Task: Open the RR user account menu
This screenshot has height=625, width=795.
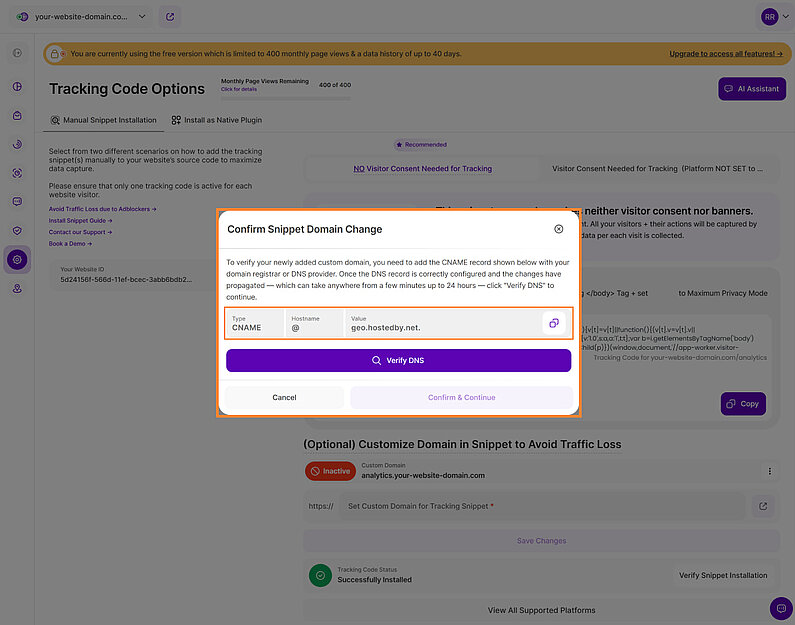Action: pyautogui.click(x=770, y=17)
